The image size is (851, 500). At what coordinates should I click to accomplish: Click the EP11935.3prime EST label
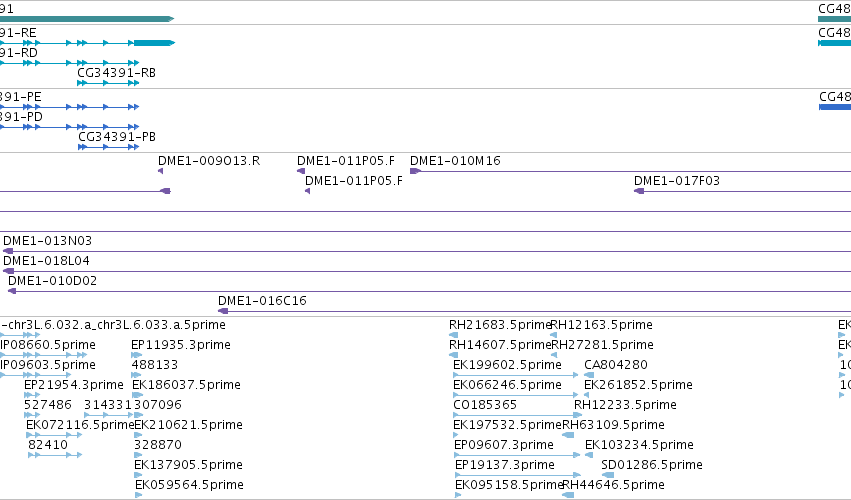click(x=181, y=345)
